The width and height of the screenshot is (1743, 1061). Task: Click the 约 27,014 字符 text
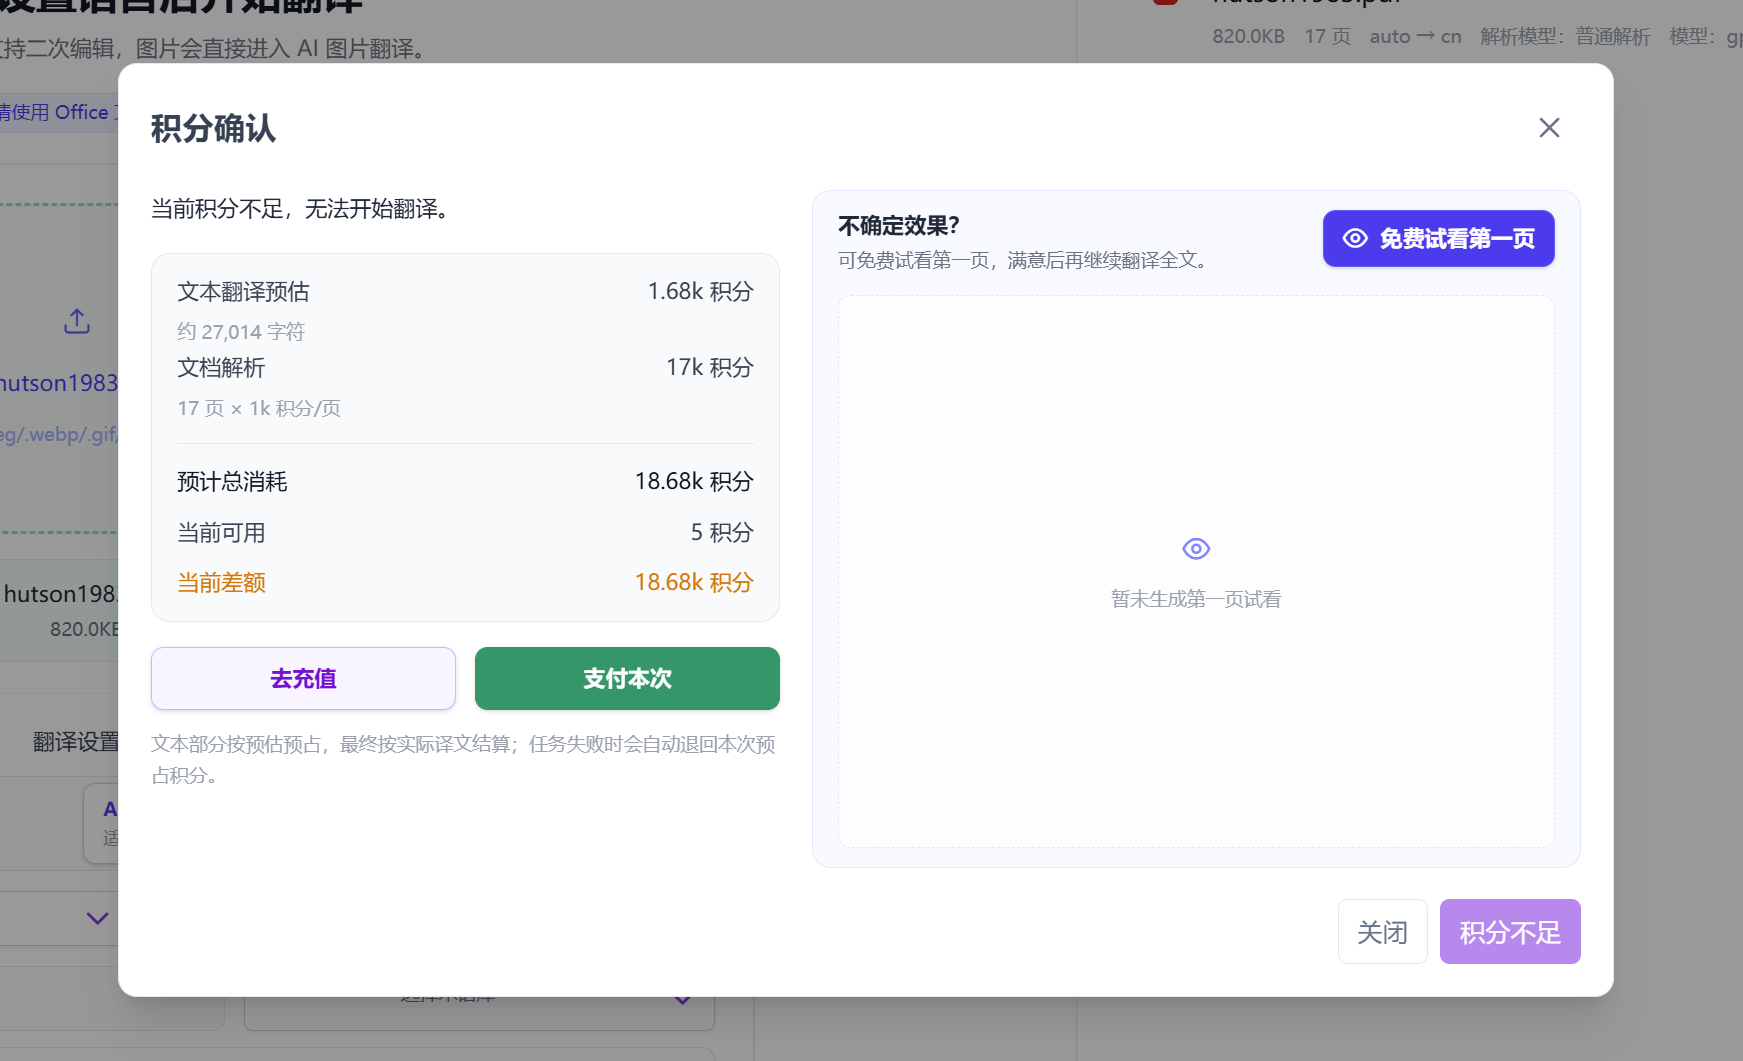[241, 332]
